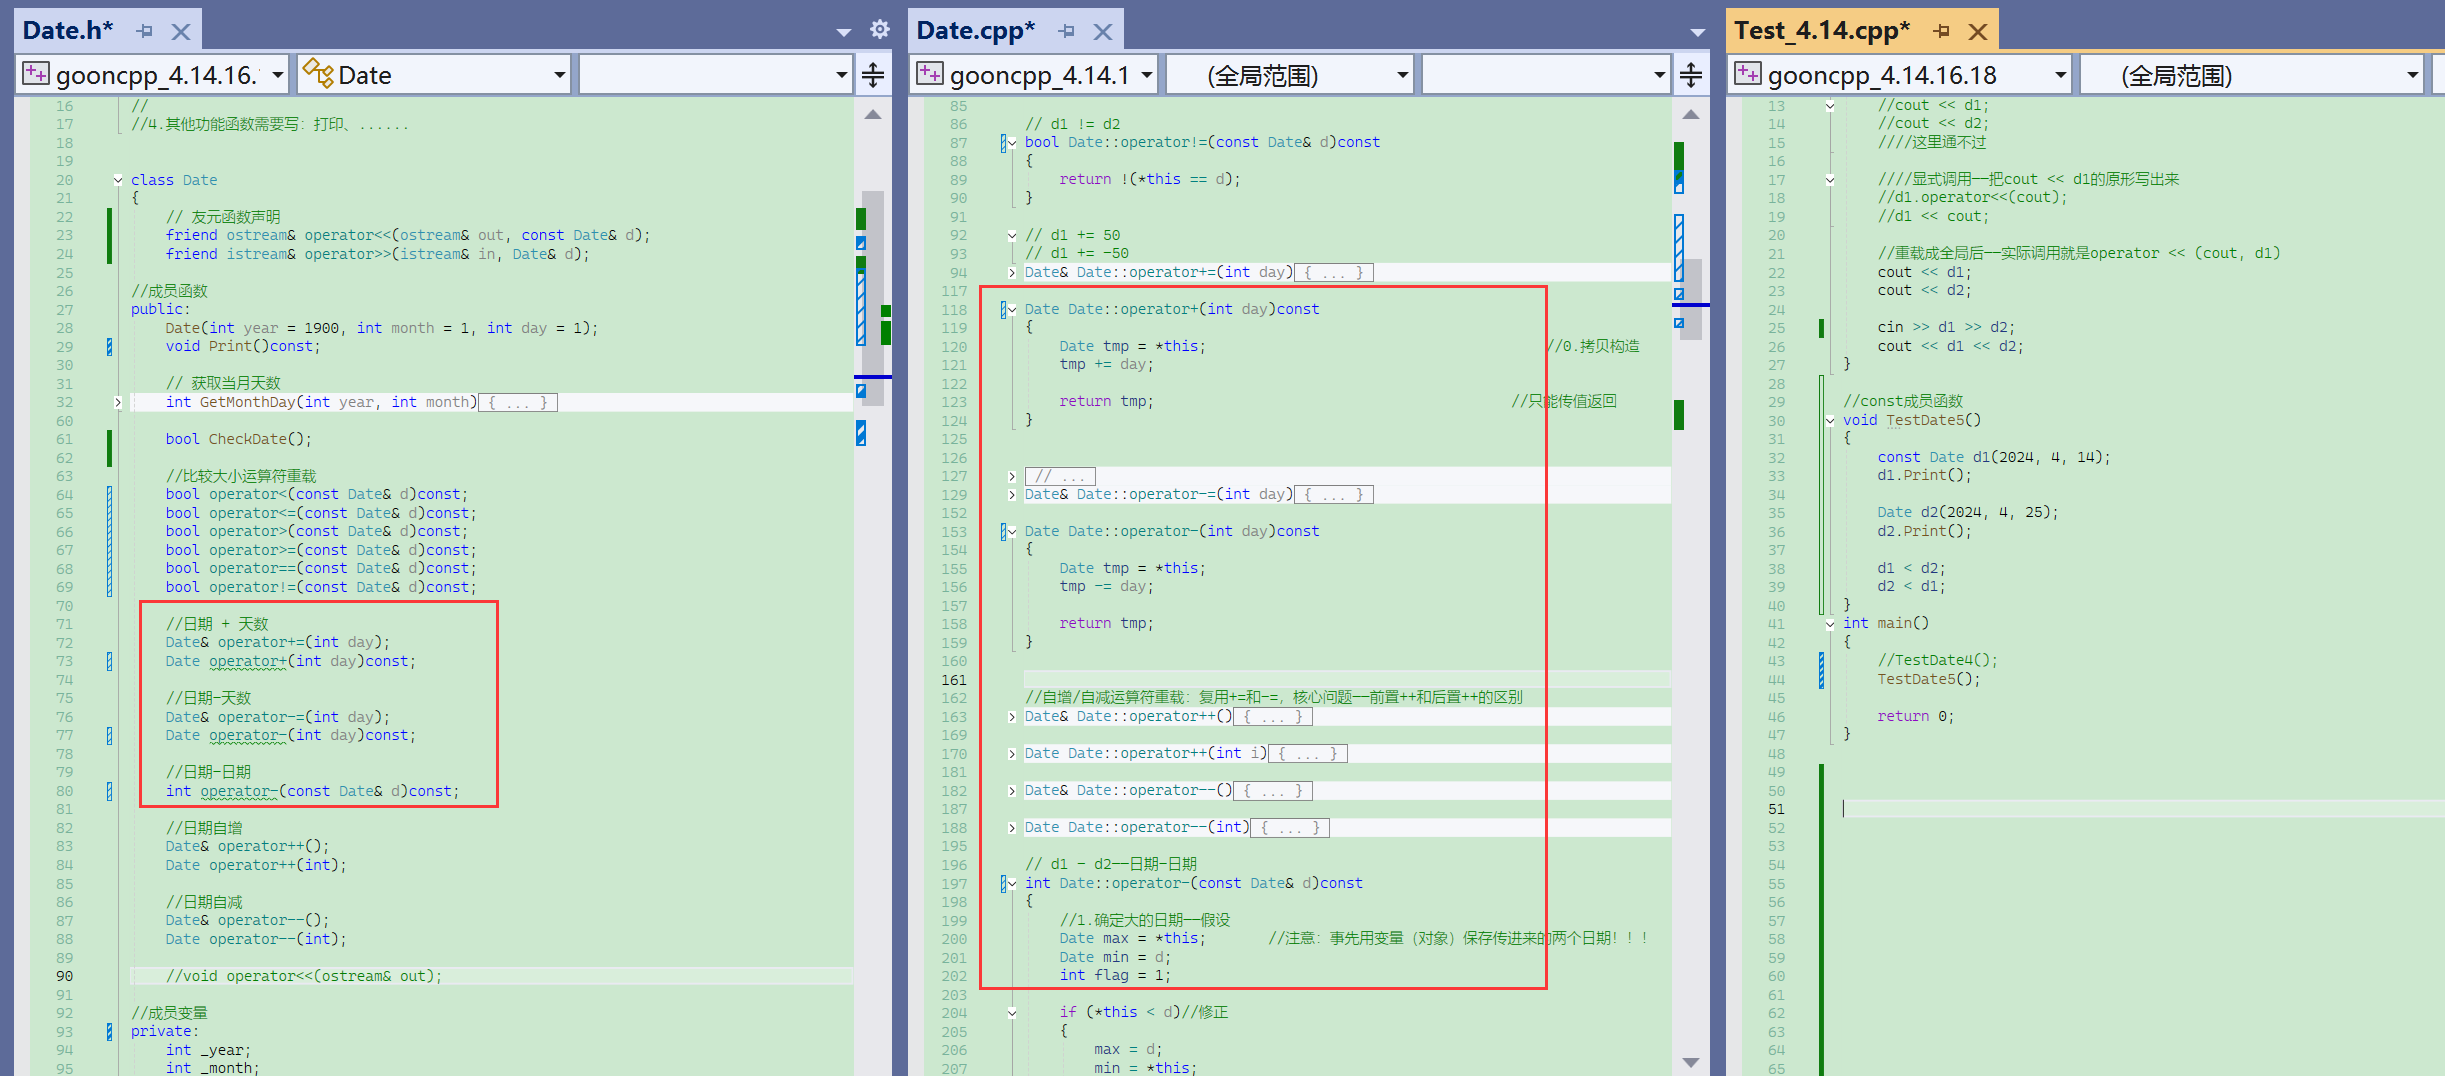Expand the collapsed GetMonthDay function in Date.h

(x=118, y=402)
